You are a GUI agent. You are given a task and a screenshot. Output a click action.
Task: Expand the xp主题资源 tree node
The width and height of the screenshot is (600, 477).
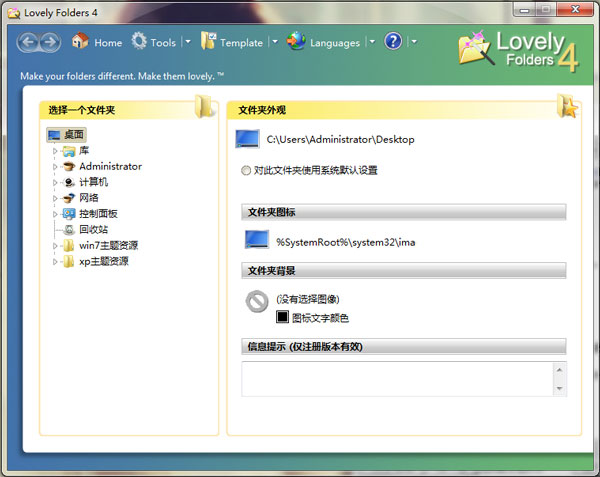[x=55, y=262]
